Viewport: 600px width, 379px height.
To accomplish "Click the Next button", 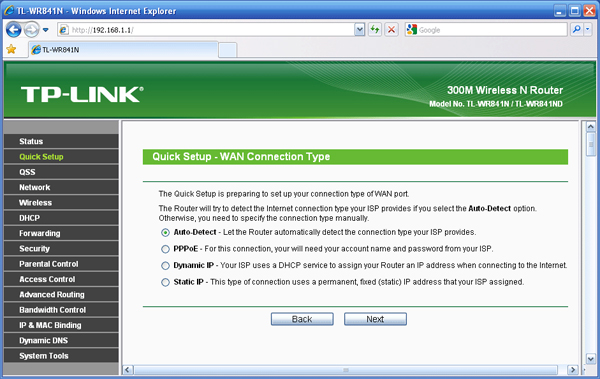I will (375, 319).
